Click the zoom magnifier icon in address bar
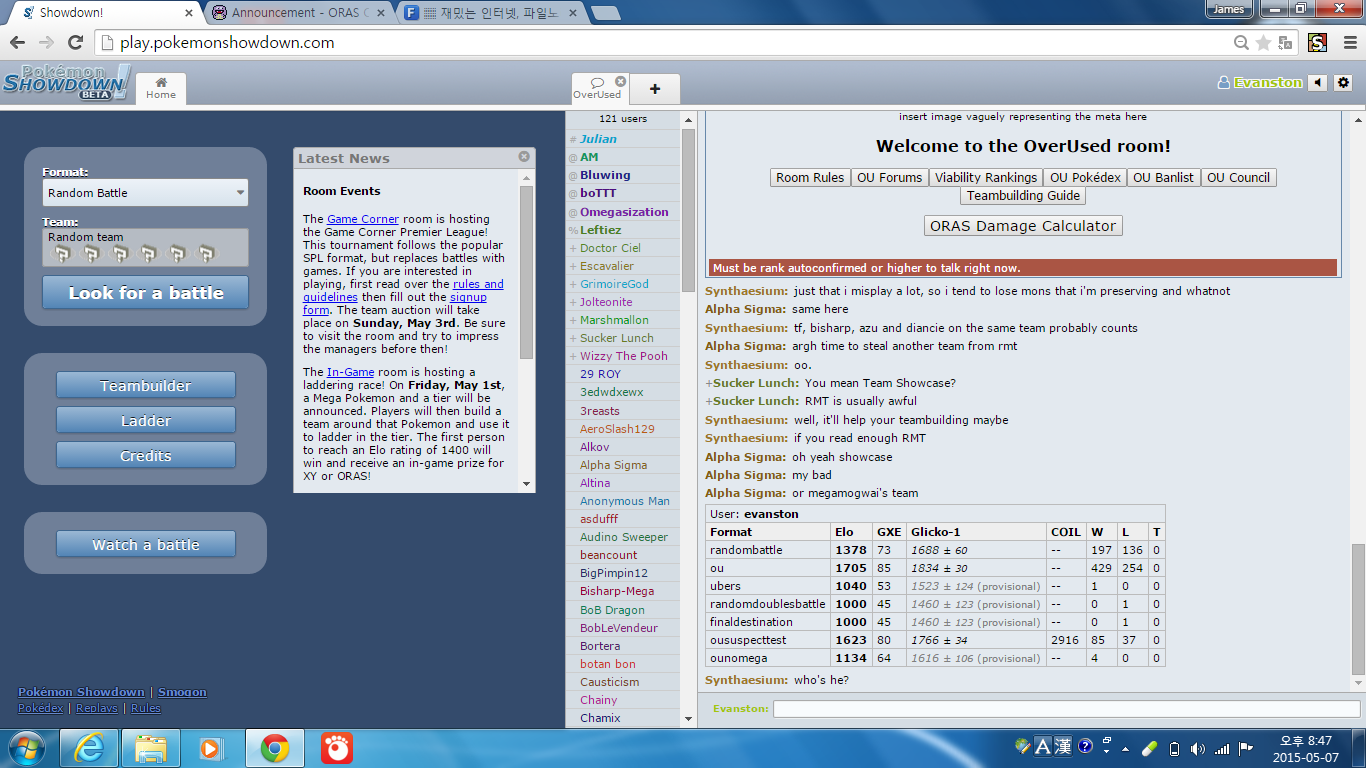1366x768 pixels. (1241, 43)
